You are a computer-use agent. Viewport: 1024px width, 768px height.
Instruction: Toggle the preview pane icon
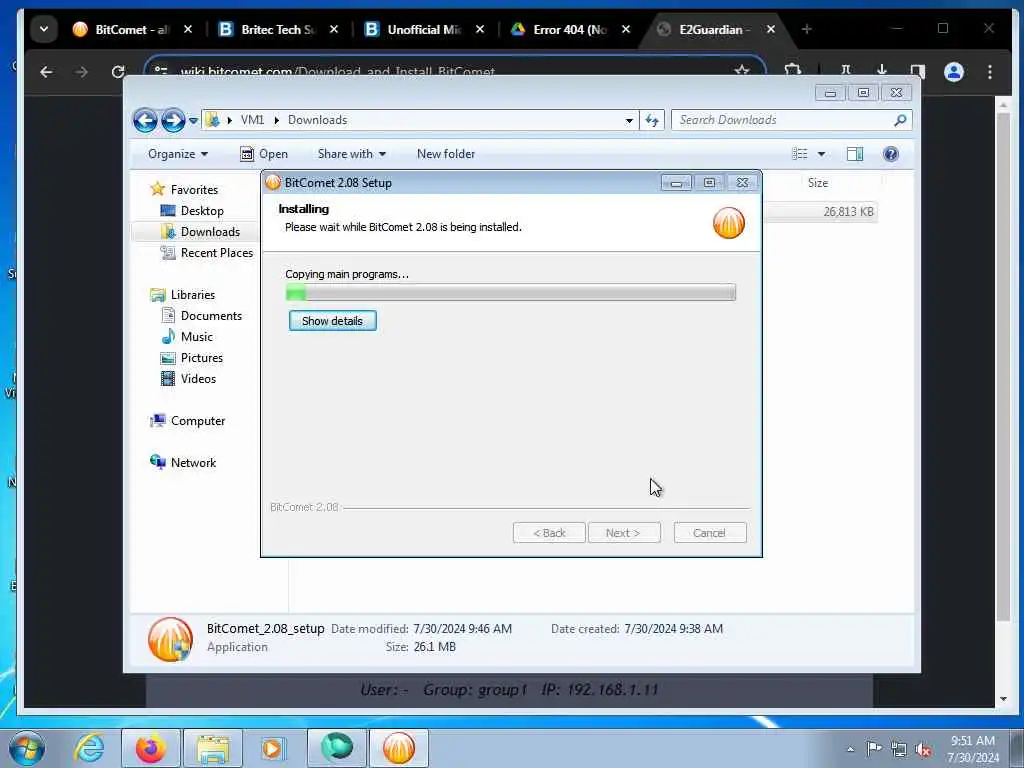pos(855,154)
